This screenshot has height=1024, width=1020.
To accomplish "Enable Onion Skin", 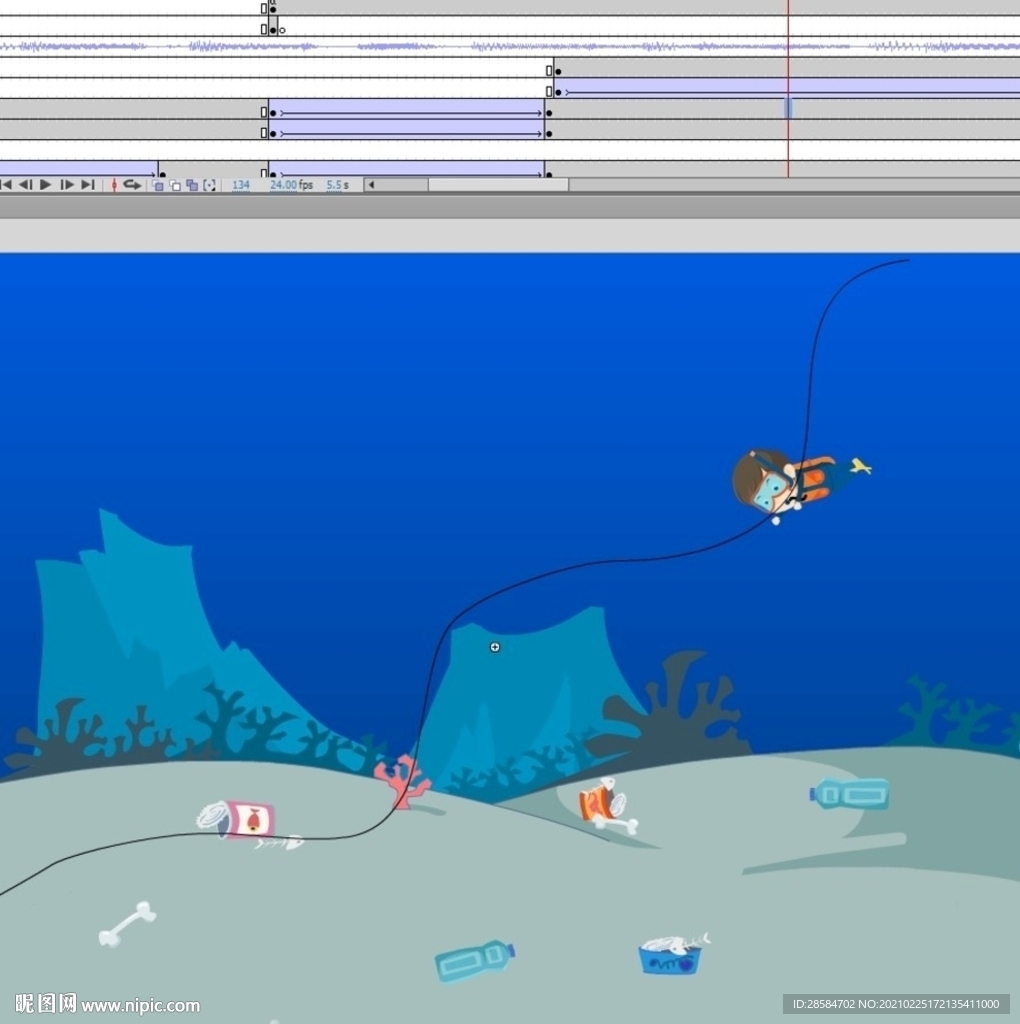I will [158, 185].
